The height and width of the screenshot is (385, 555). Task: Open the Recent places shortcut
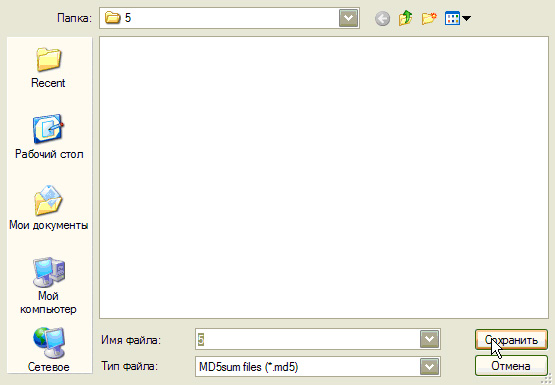(x=48, y=68)
